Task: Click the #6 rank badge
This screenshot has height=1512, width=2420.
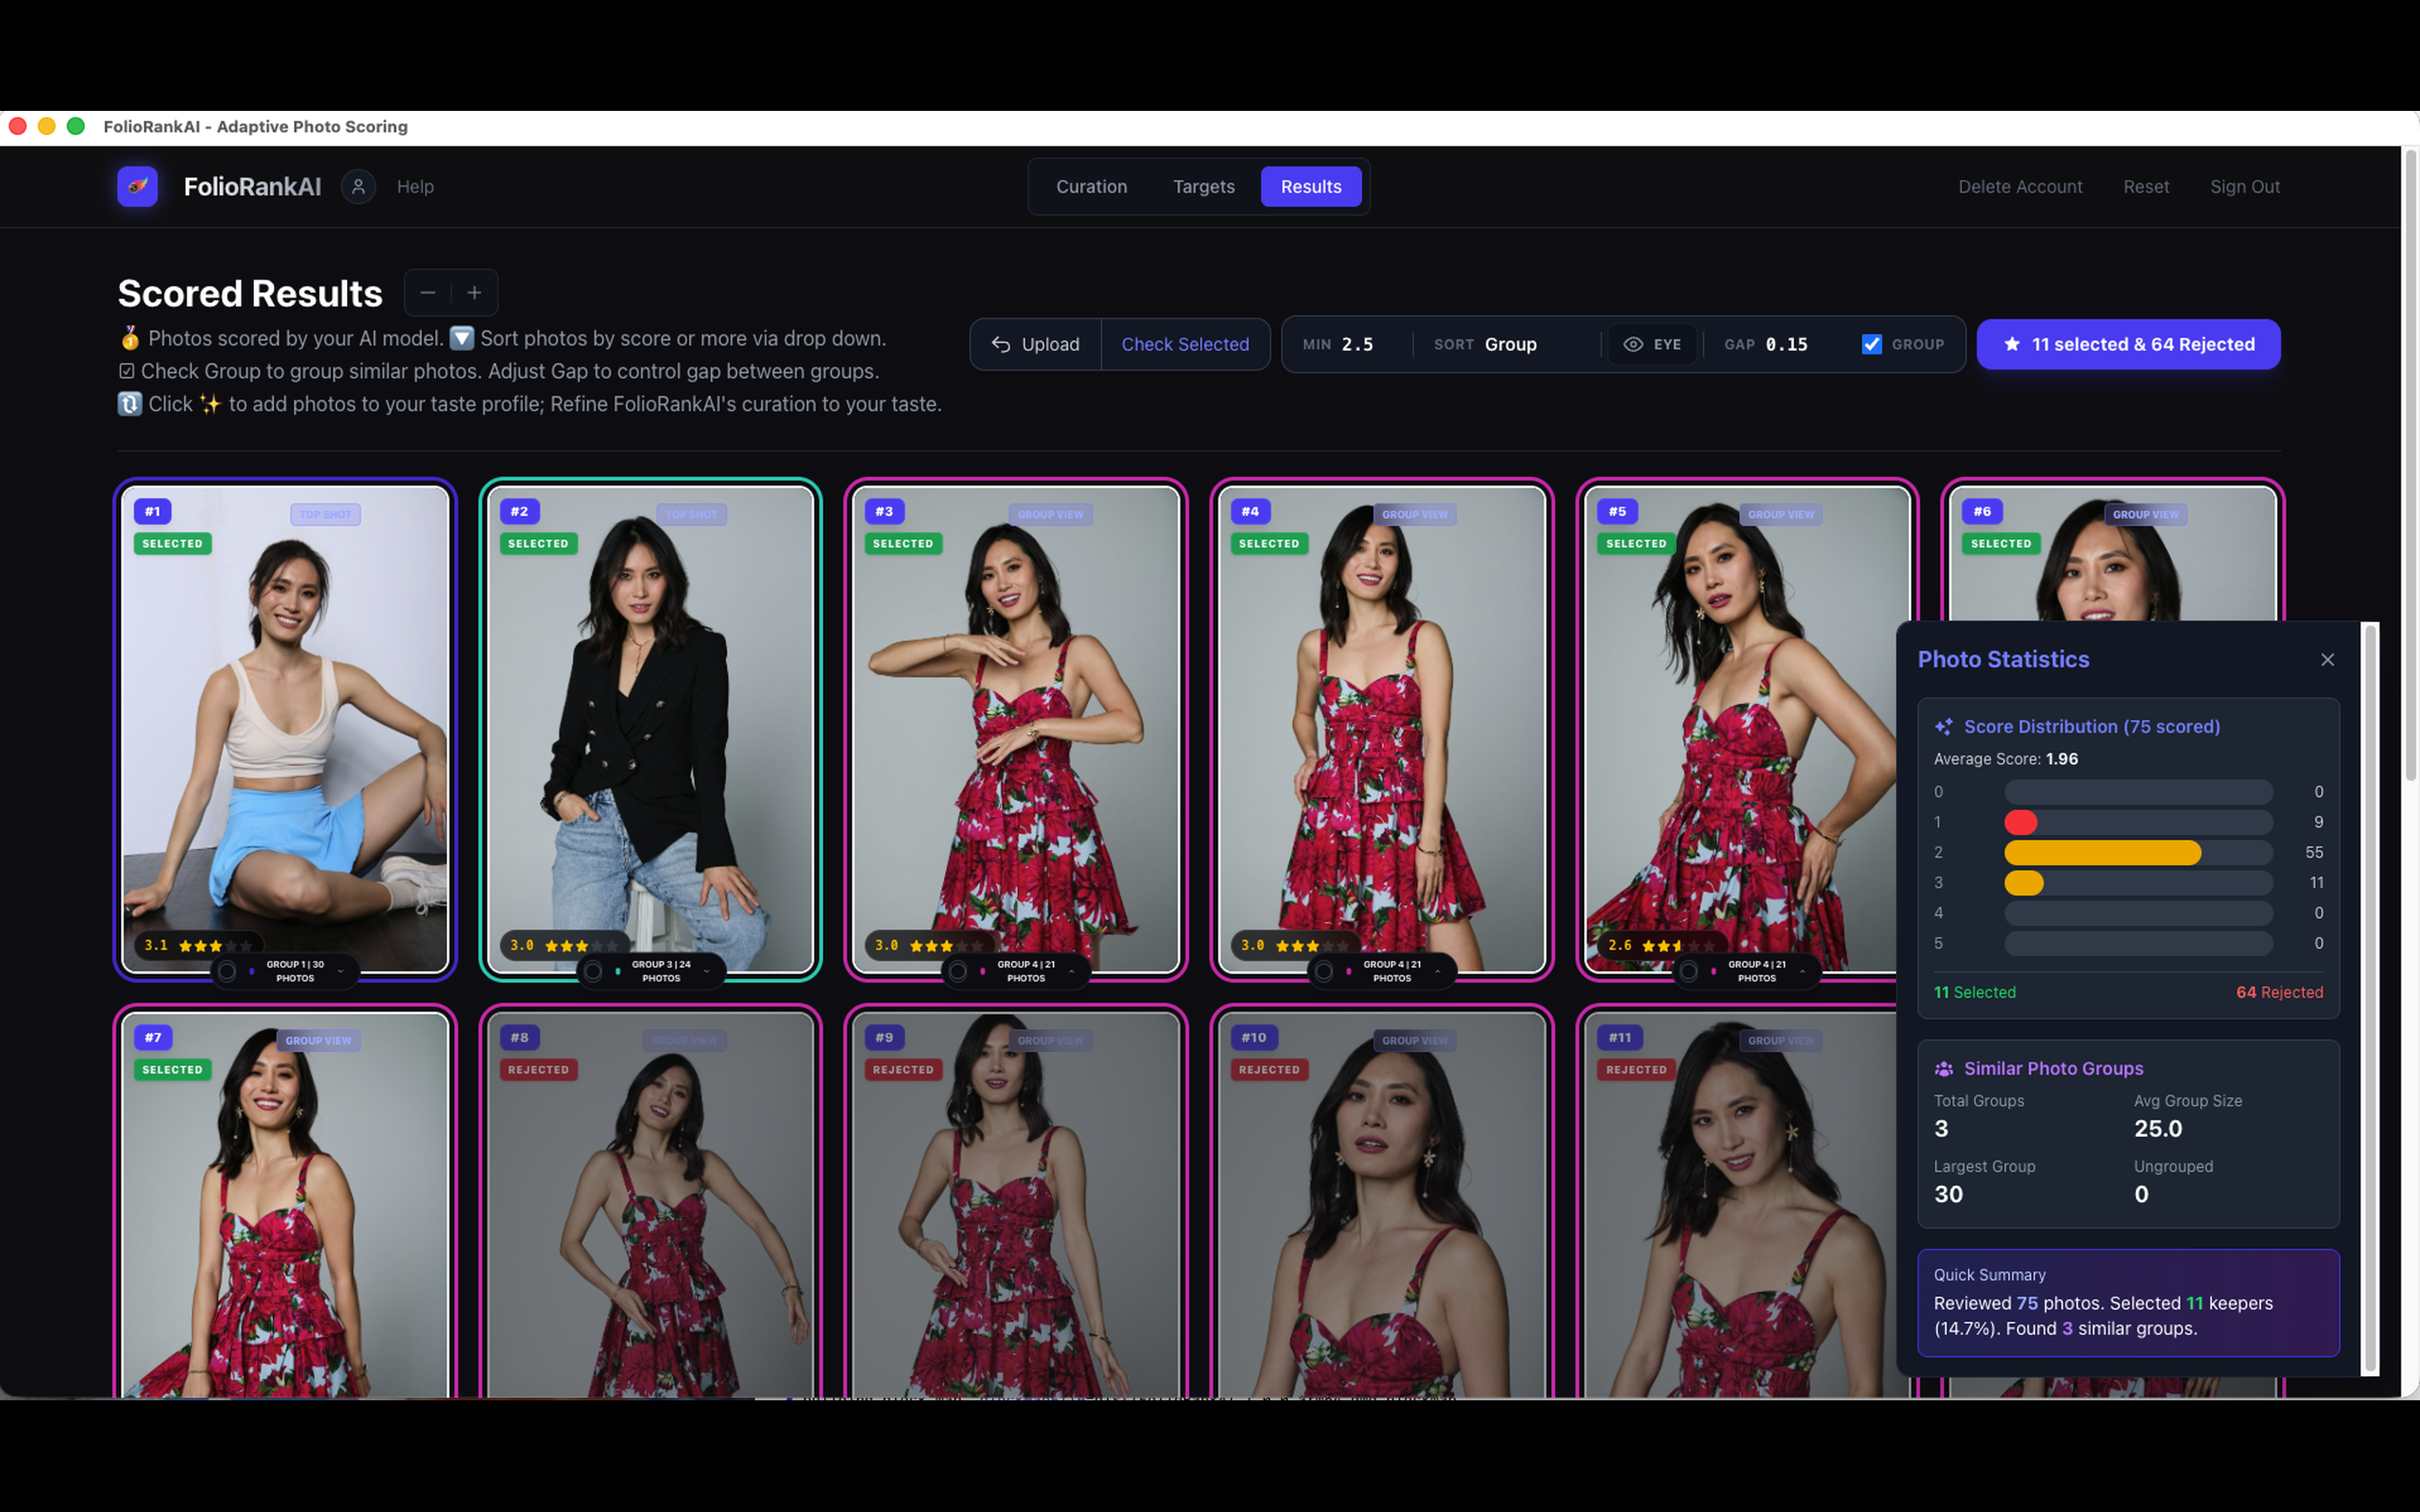Action: click(x=1982, y=511)
